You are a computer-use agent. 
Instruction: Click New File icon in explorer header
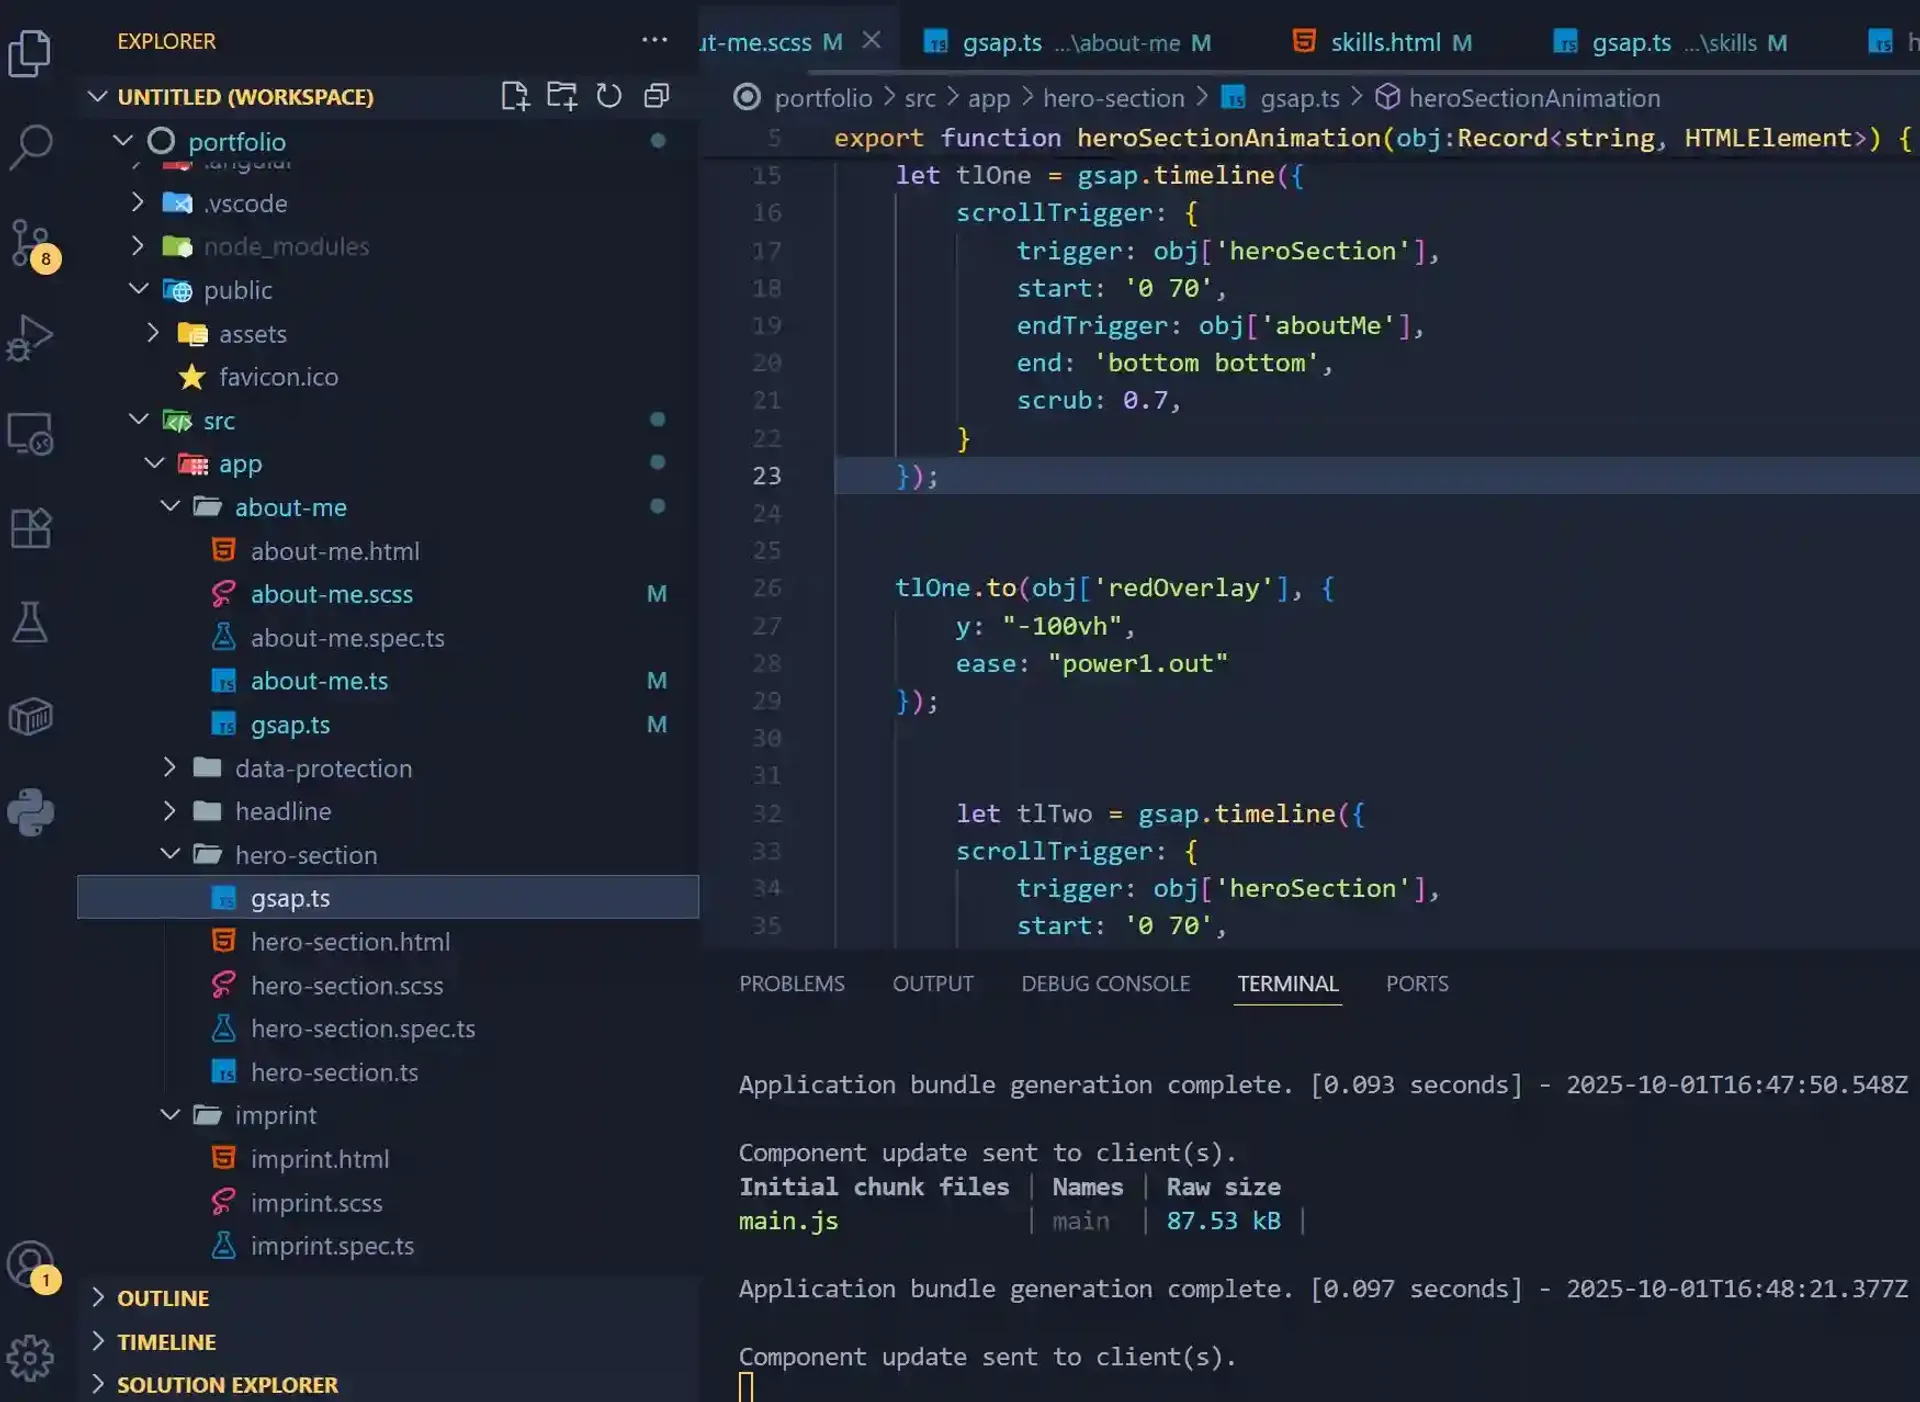tap(514, 96)
